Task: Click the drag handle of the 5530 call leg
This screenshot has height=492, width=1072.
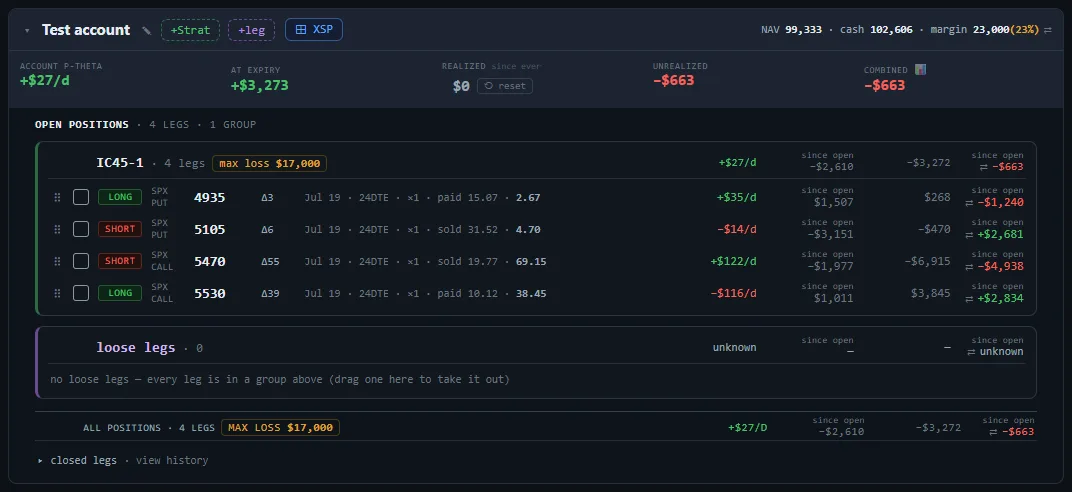Action: [57, 293]
